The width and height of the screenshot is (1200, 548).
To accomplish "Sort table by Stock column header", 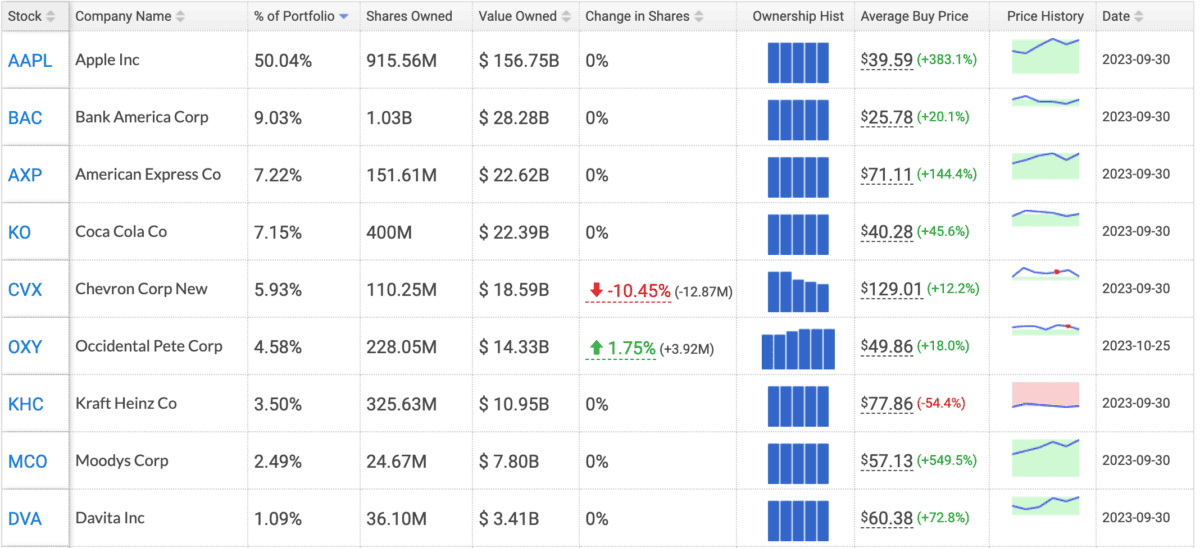I will (x=33, y=16).
